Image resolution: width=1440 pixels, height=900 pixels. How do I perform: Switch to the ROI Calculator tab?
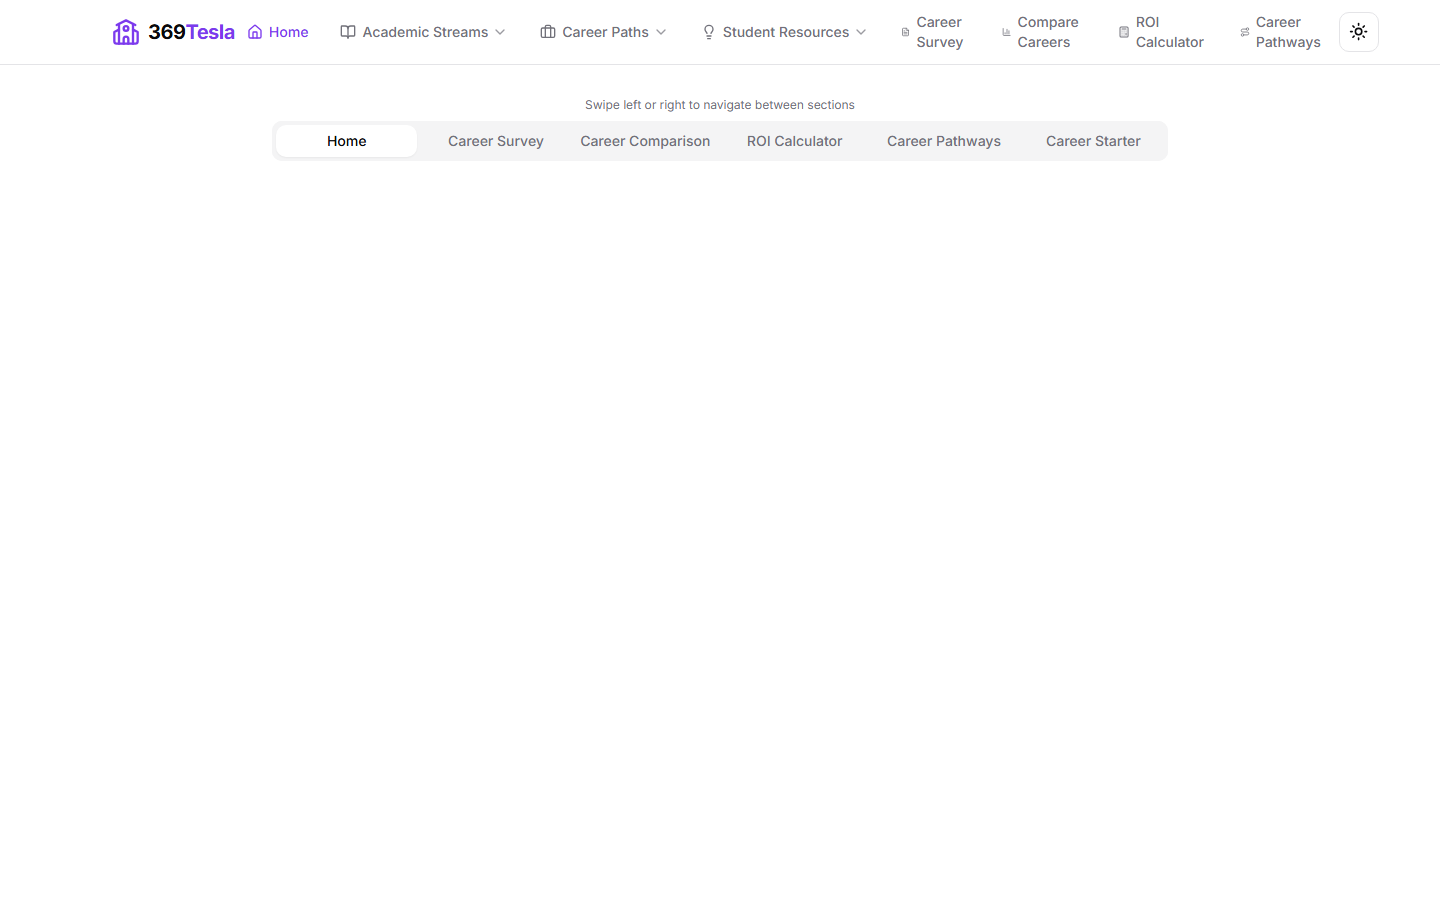795,141
